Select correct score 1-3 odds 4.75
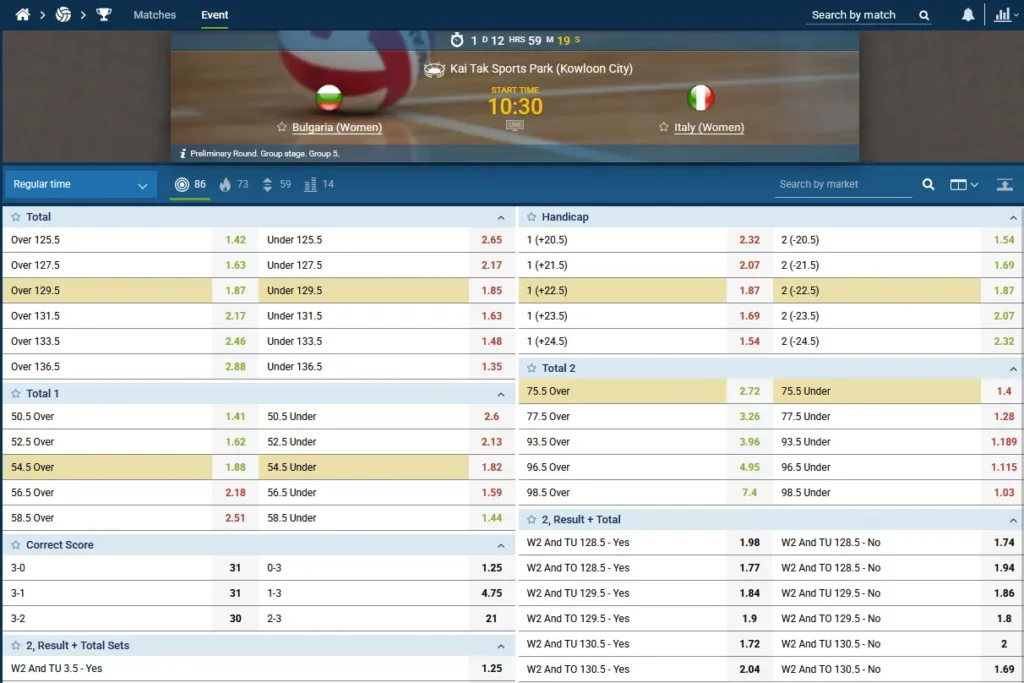 point(491,593)
